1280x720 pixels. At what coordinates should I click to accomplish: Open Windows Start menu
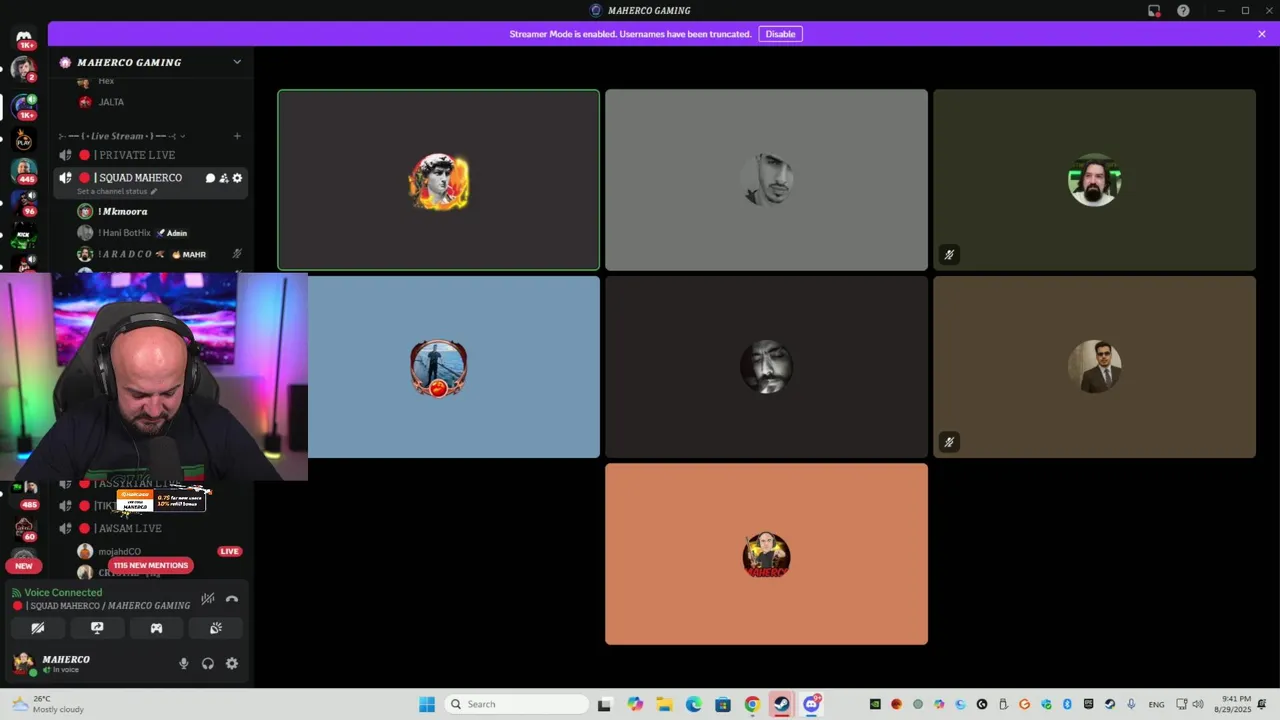(427, 704)
